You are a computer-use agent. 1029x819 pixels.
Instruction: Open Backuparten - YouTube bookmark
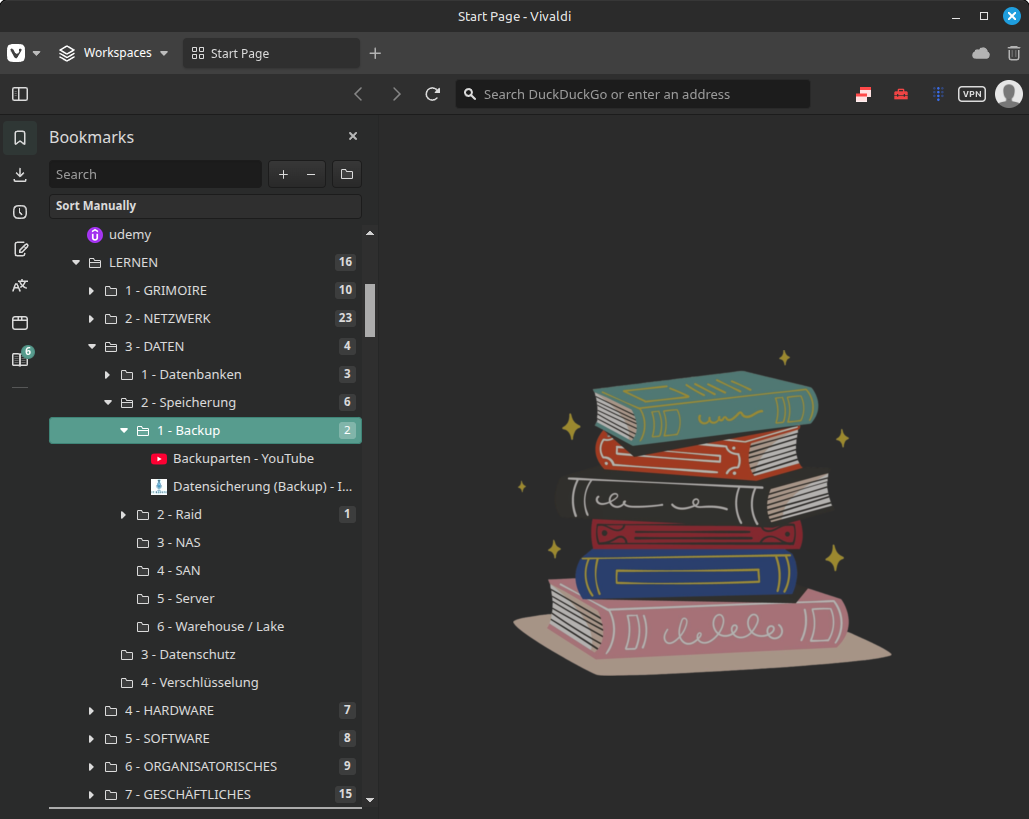pos(205,459)
